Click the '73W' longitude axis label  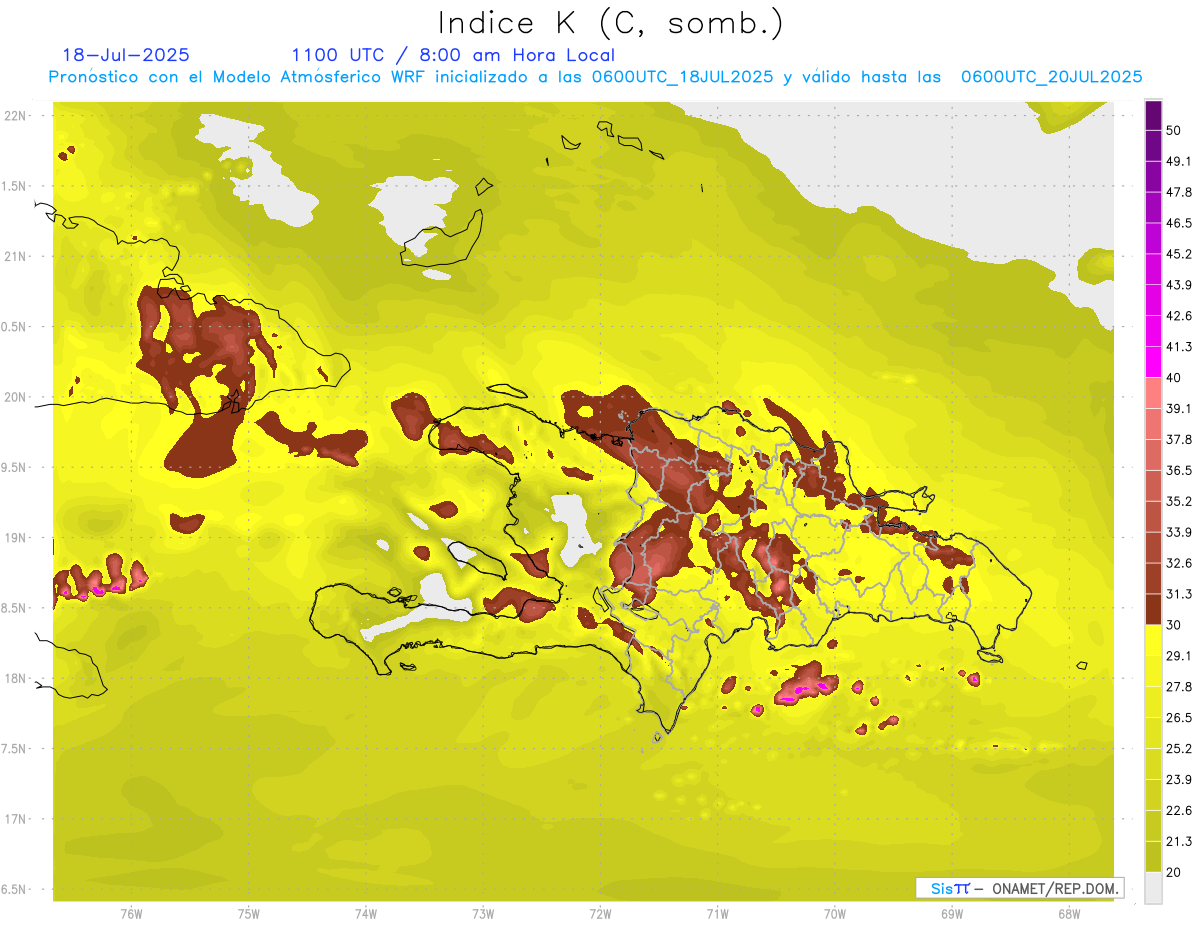click(483, 914)
